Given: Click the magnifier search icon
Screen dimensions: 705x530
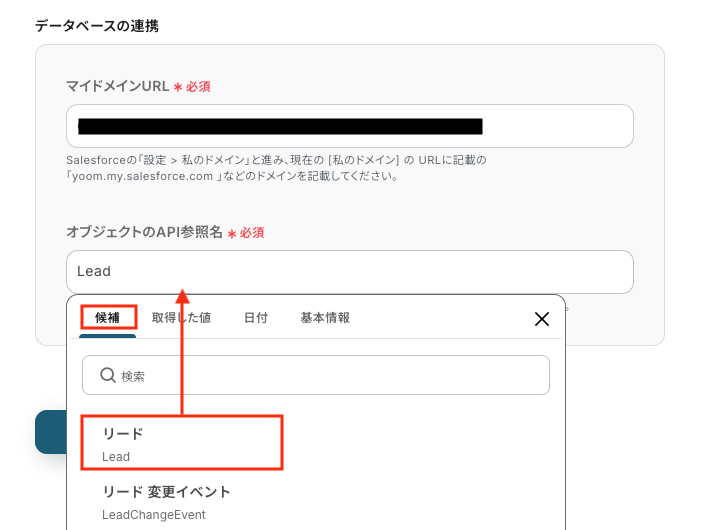Looking at the screenshot, I should [x=108, y=375].
